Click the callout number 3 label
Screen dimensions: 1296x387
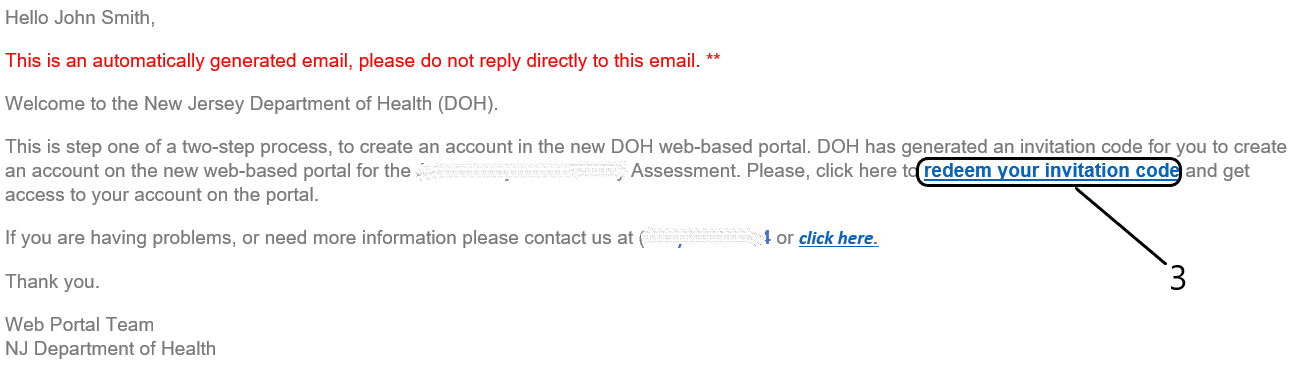tap(1178, 278)
